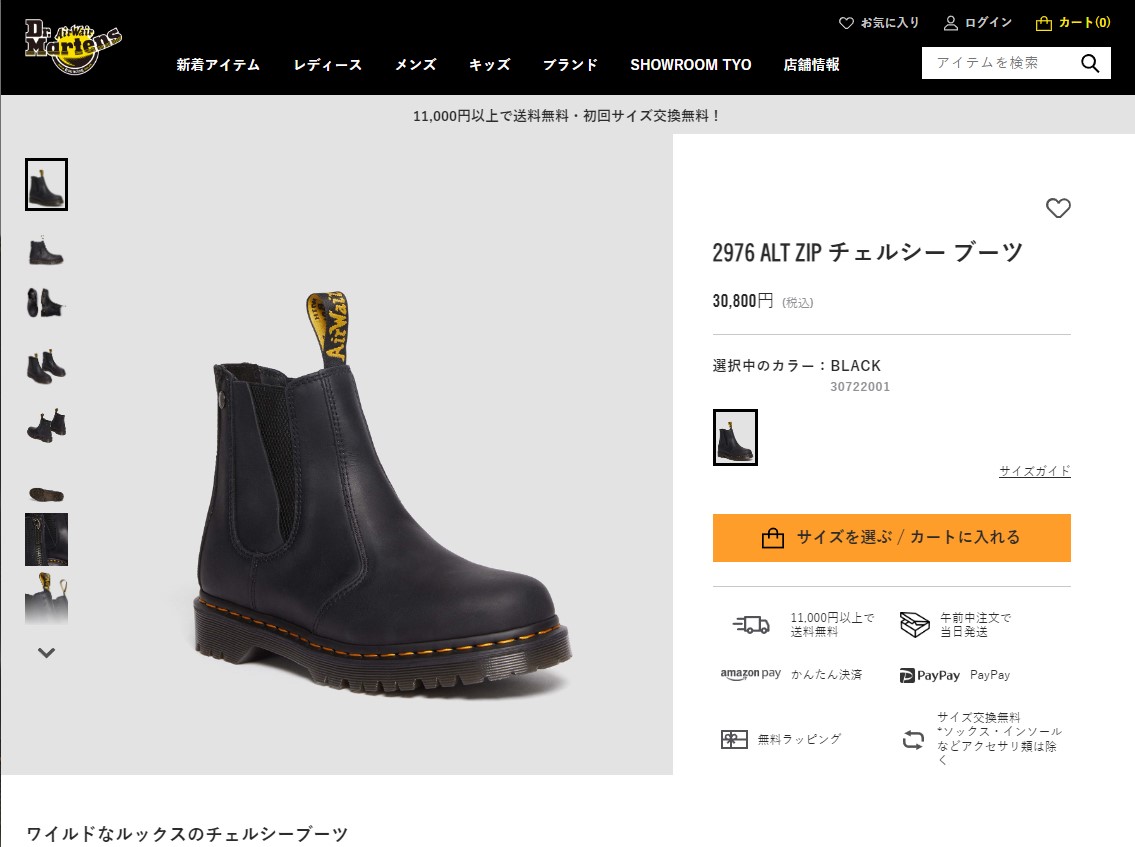Open the メンズ menu

point(415,64)
